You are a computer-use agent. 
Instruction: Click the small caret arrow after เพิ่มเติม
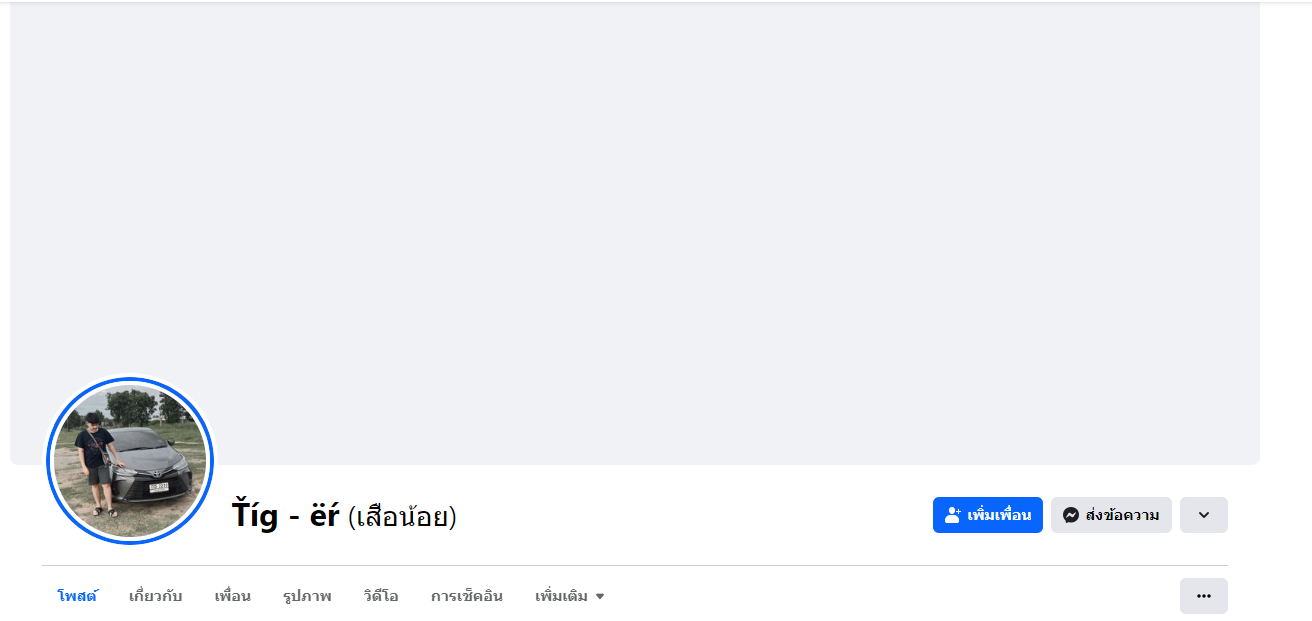(x=600, y=597)
